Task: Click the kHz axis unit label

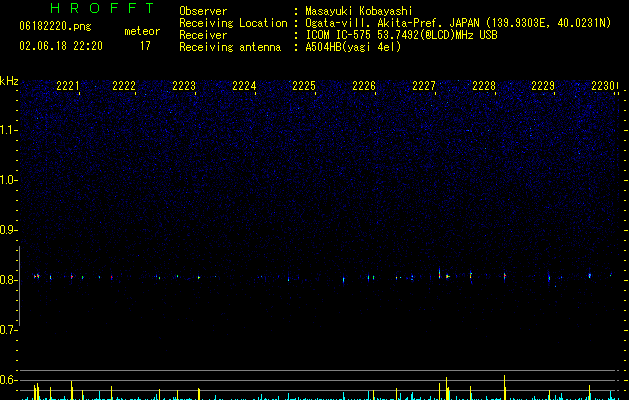Action: click(x=9, y=81)
